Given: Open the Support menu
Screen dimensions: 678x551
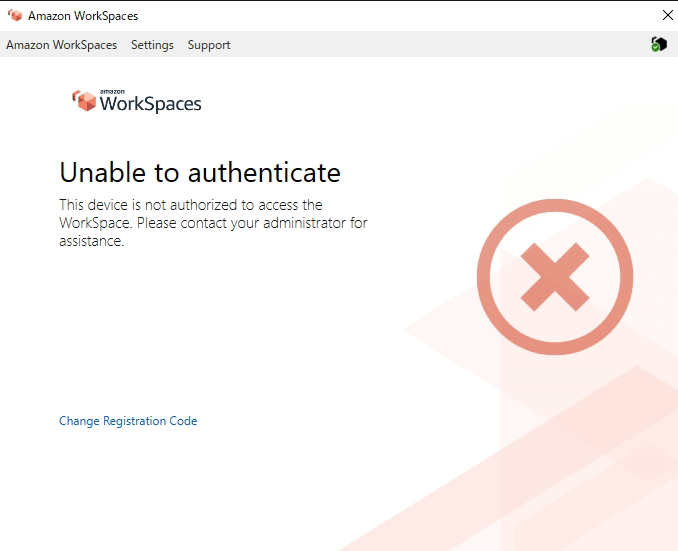Looking at the screenshot, I should click(209, 45).
